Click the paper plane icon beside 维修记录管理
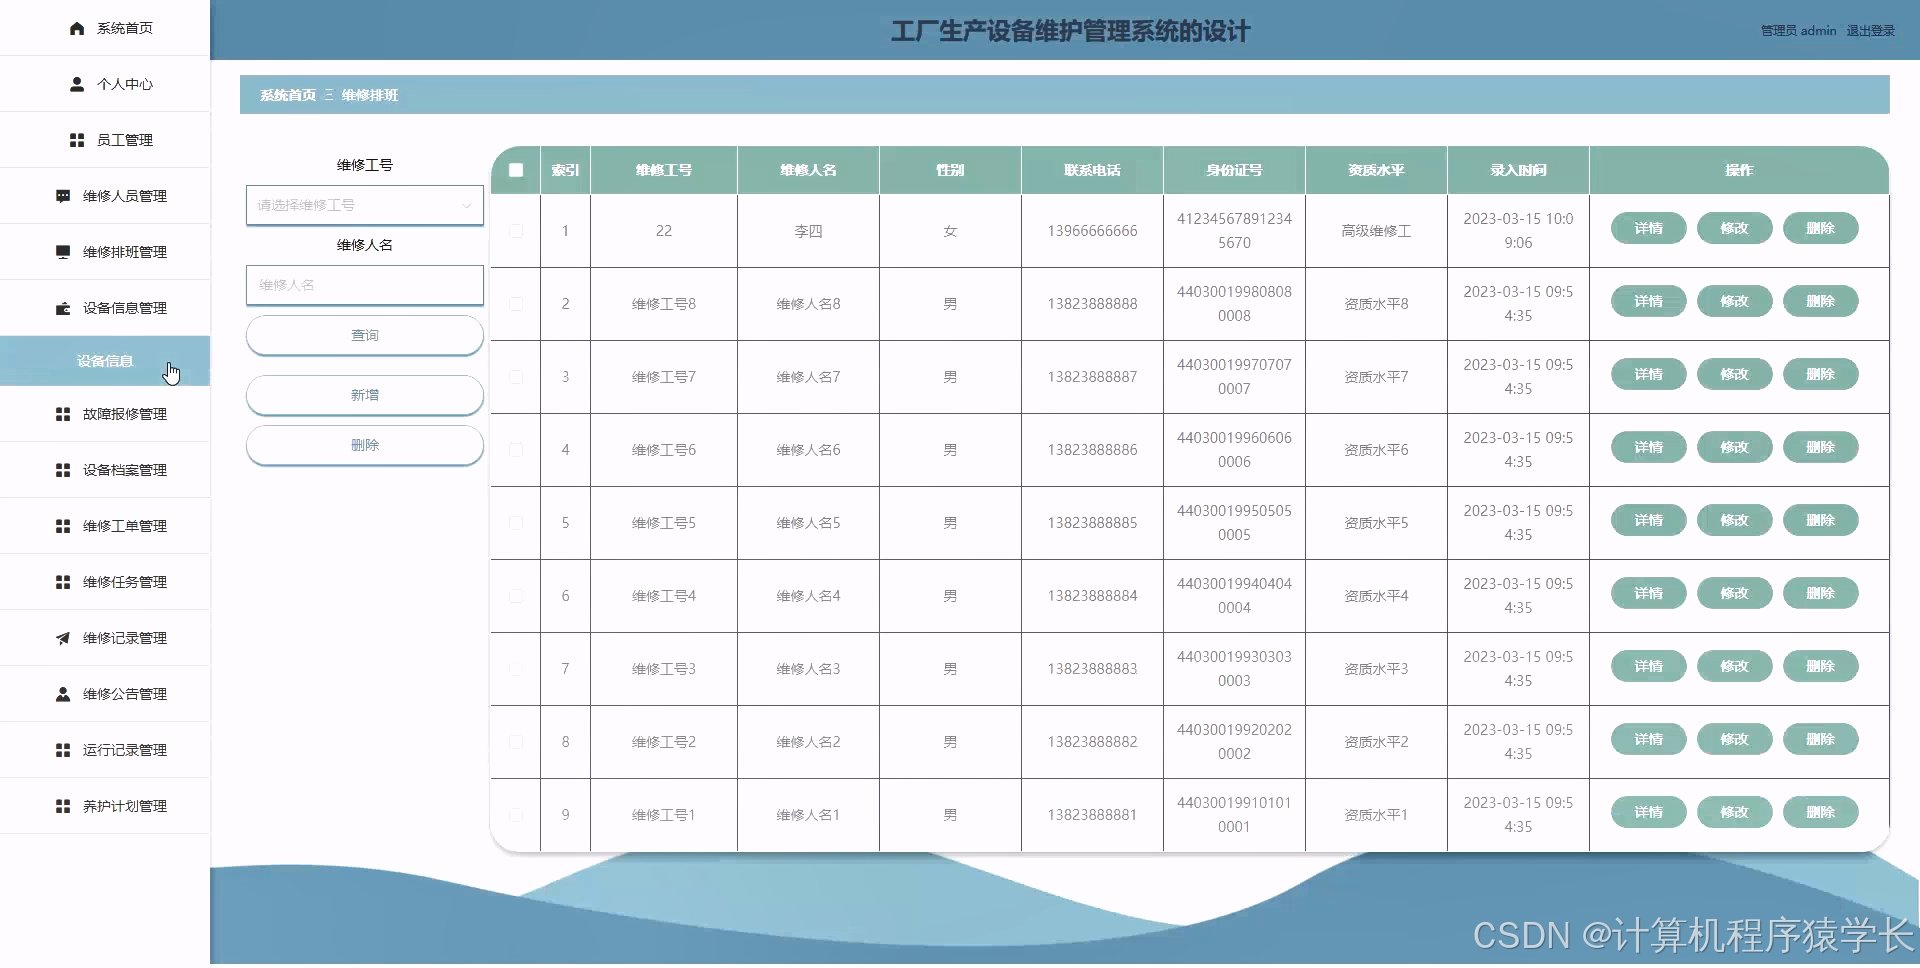 [x=63, y=638]
